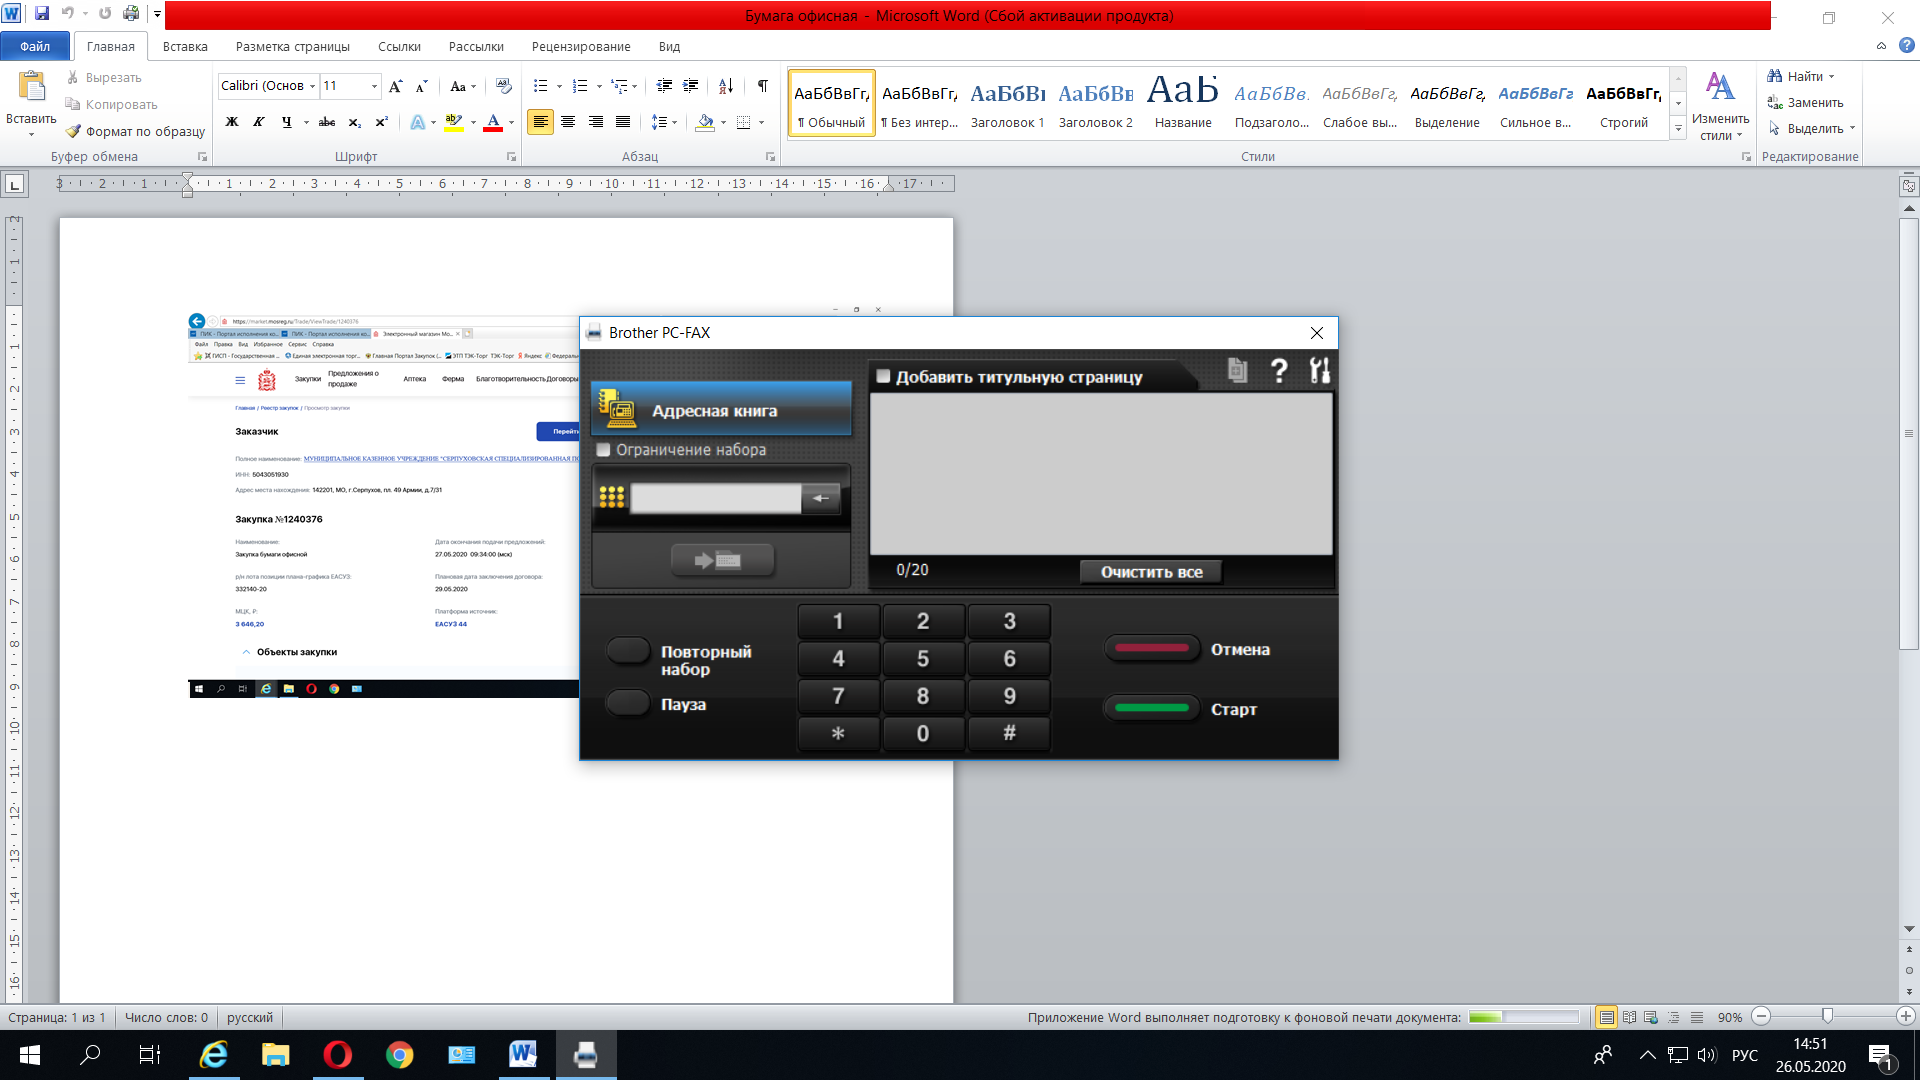Save the document from Quick Access toolbar
Screen dimensions: 1920x1080
[x=42, y=14]
